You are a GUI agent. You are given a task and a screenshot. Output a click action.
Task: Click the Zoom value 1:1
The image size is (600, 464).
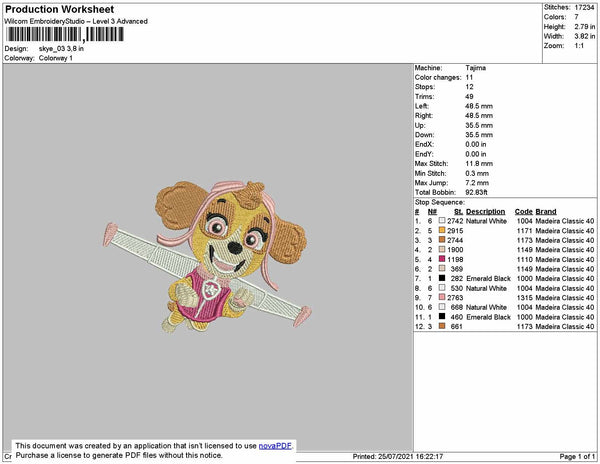[579, 46]
